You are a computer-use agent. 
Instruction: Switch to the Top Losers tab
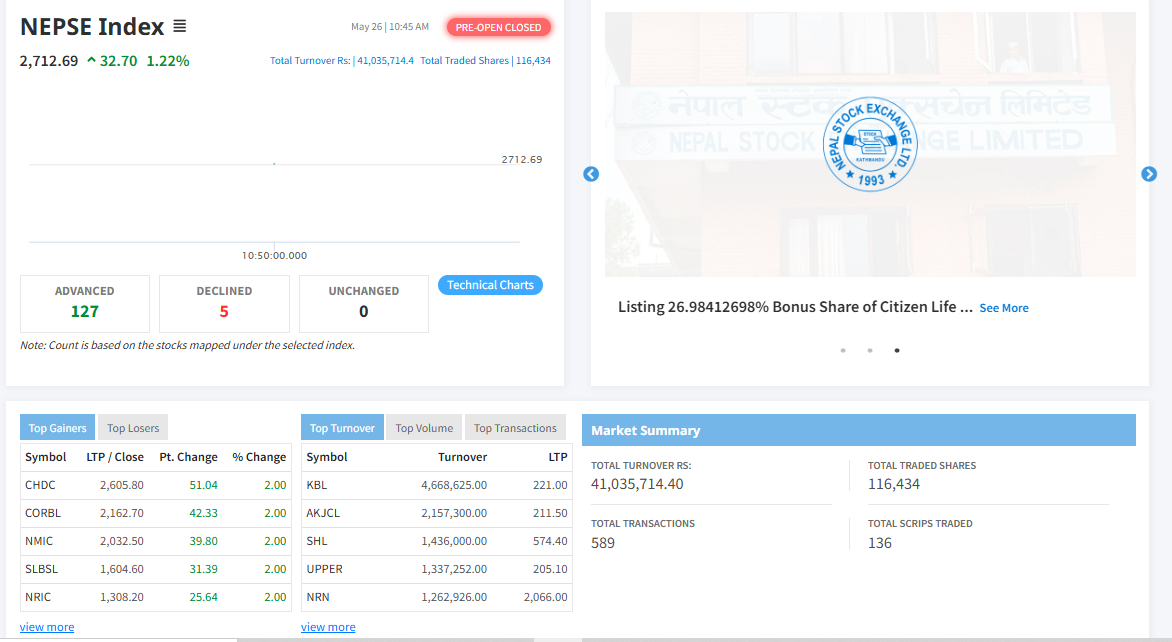pos(133,428)
